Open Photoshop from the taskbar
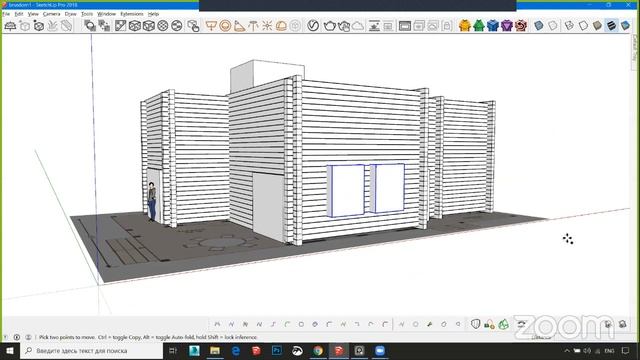Viewport: 640px width, 360px height. [277, 351]
